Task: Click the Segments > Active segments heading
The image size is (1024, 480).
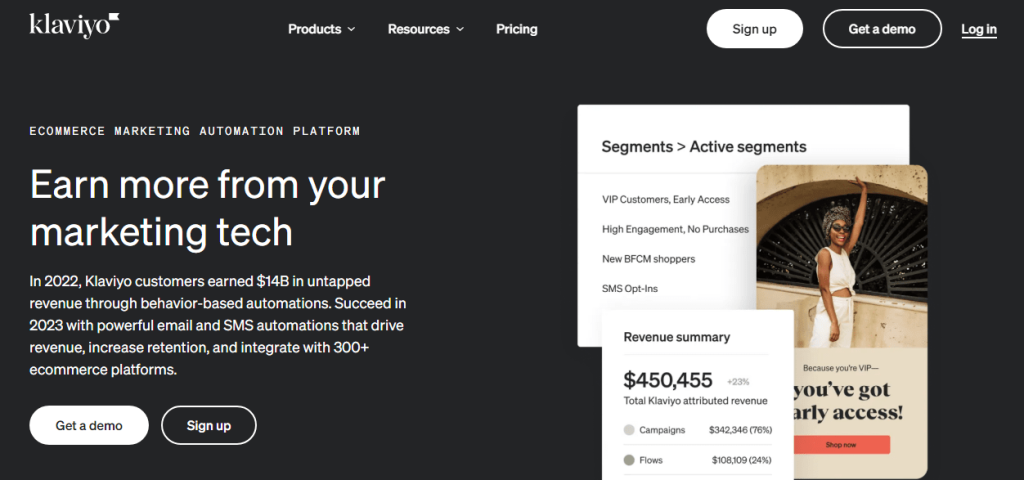Action: pos(704,146)
